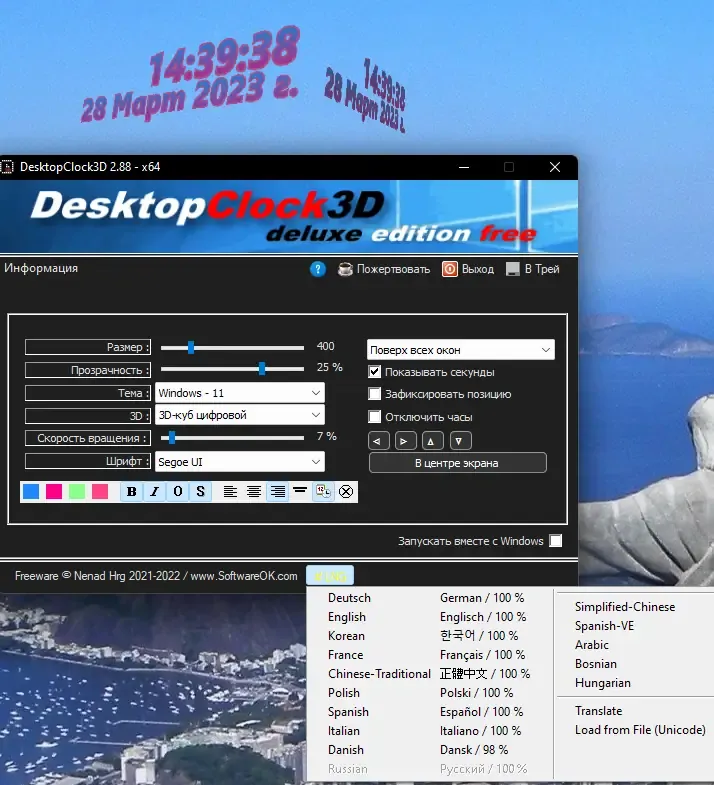Click the Информация label
The height and width of the screenshot is (785, 714).
click(41, 268)
